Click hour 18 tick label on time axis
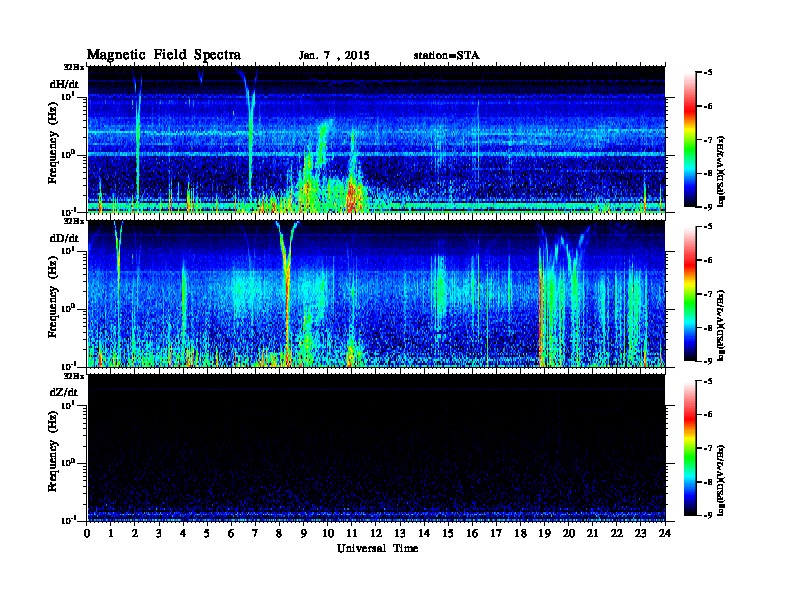 (x=520, y=533)
